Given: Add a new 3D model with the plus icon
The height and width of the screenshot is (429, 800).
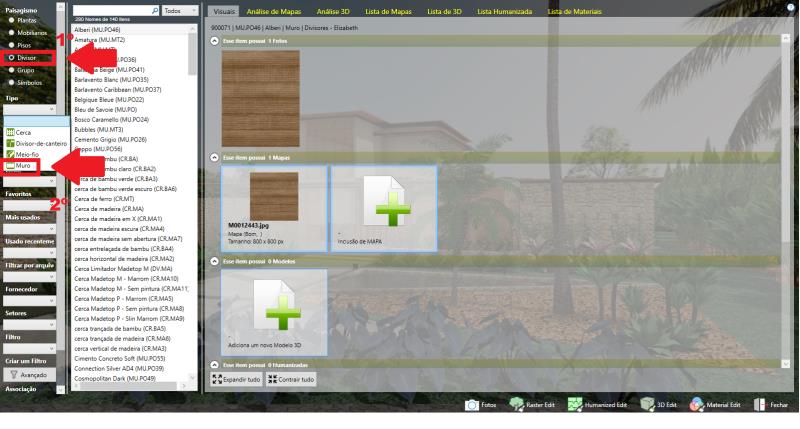Looking at the screenshot, I should coord(273,304).
